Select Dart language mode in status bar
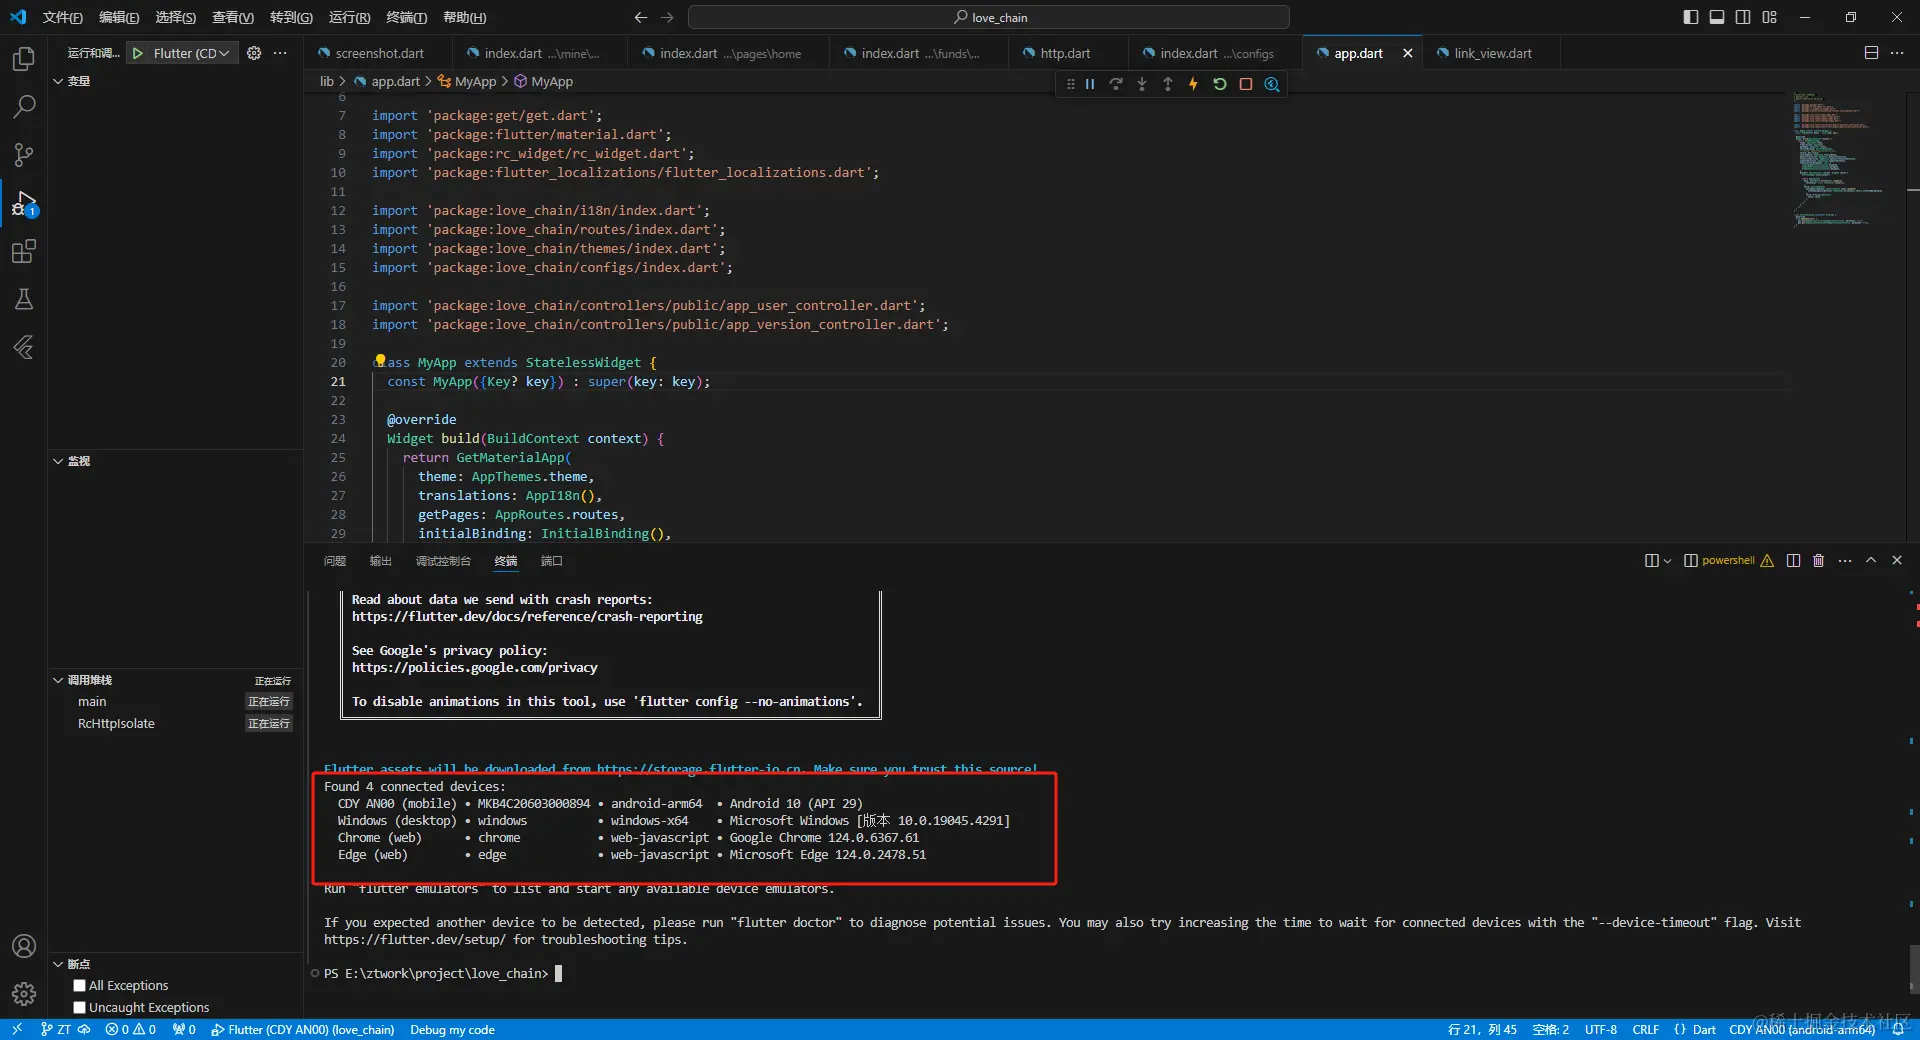Image resolution: width=1920 pixels, height=1040 pixels. pyautogui.click(x=1704, y=1030)
